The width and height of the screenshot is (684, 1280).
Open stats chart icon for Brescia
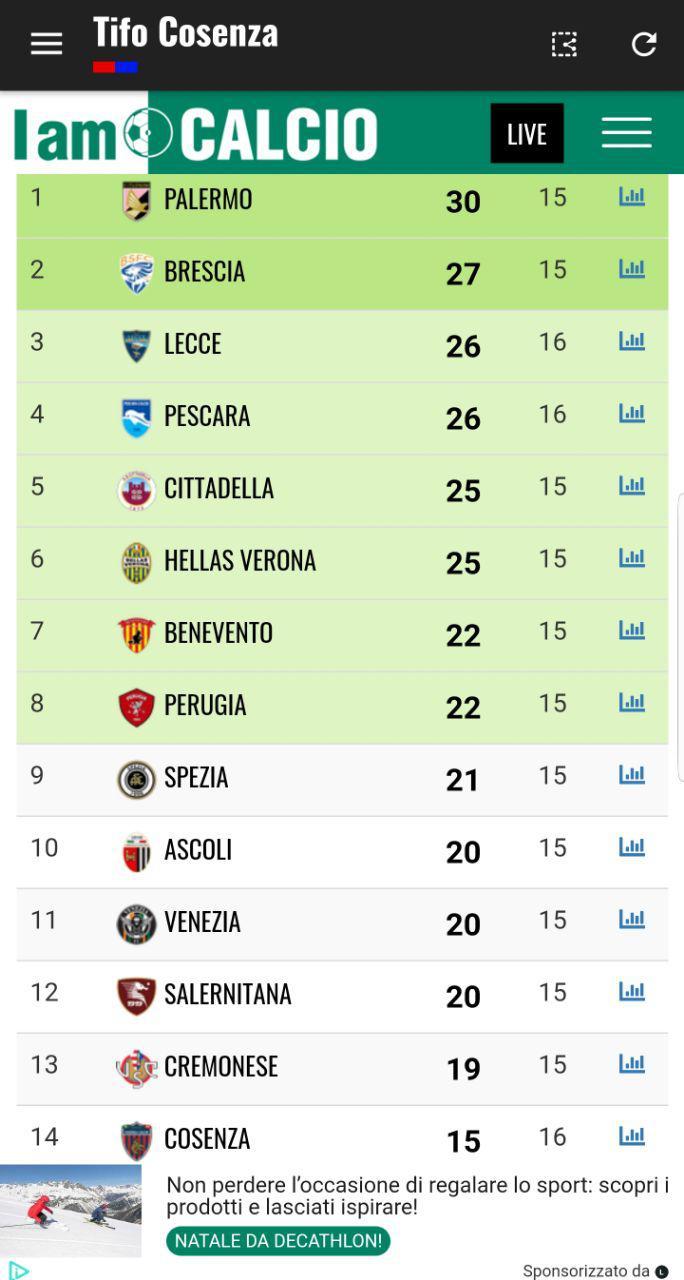[632, 269]
